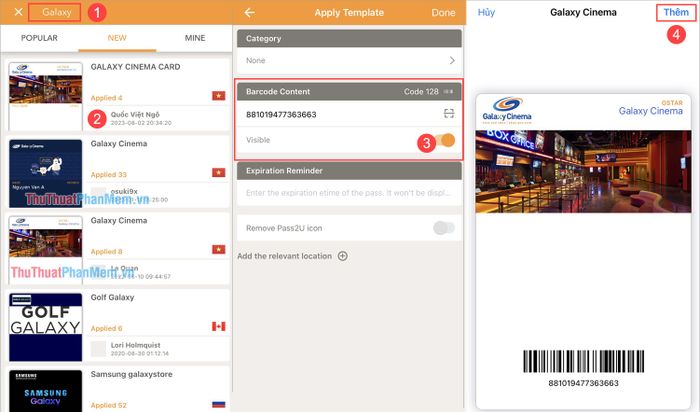Open GALAXY CINEMA CARD template thumbnail
The width and height of the screenshot is (700, 412).
coord(46,96)
